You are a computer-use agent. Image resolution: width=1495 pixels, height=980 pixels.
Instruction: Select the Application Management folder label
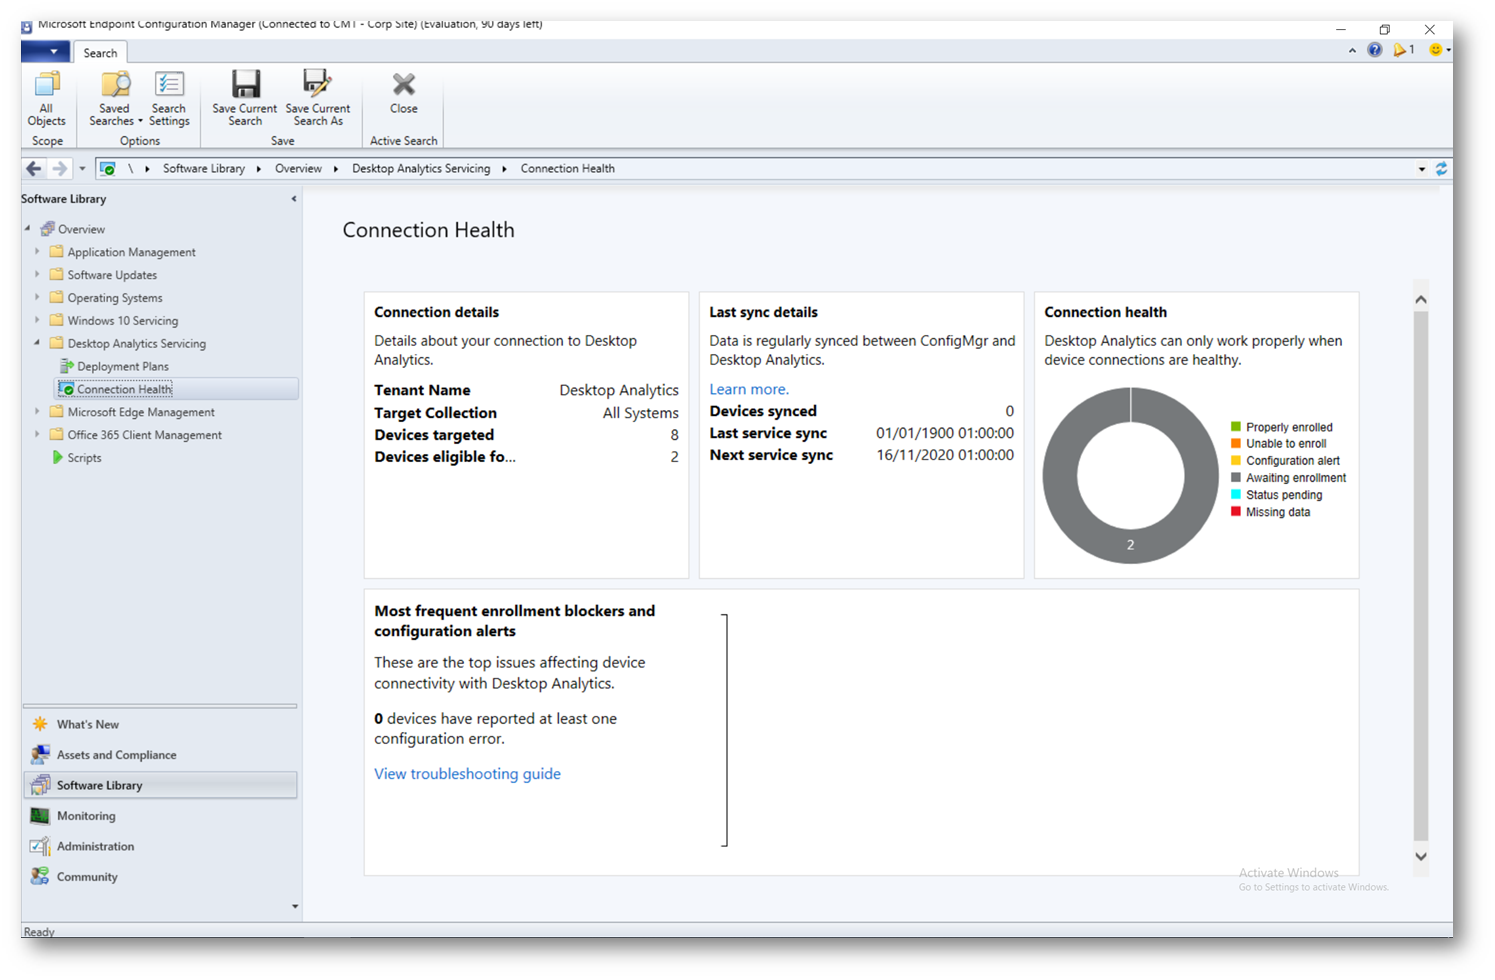[x=131, y=252]
